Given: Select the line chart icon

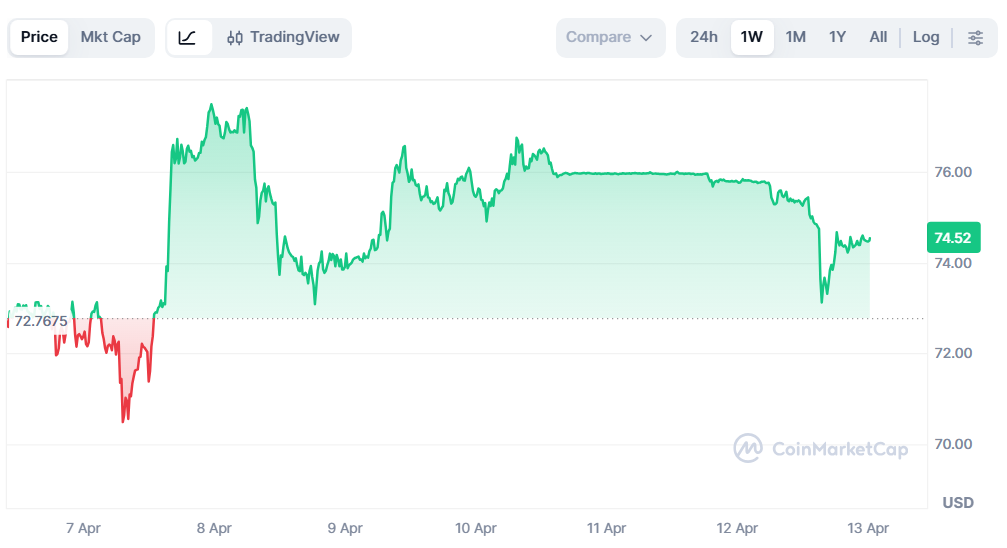Looking at the screenshot, I should click(188, 37).
